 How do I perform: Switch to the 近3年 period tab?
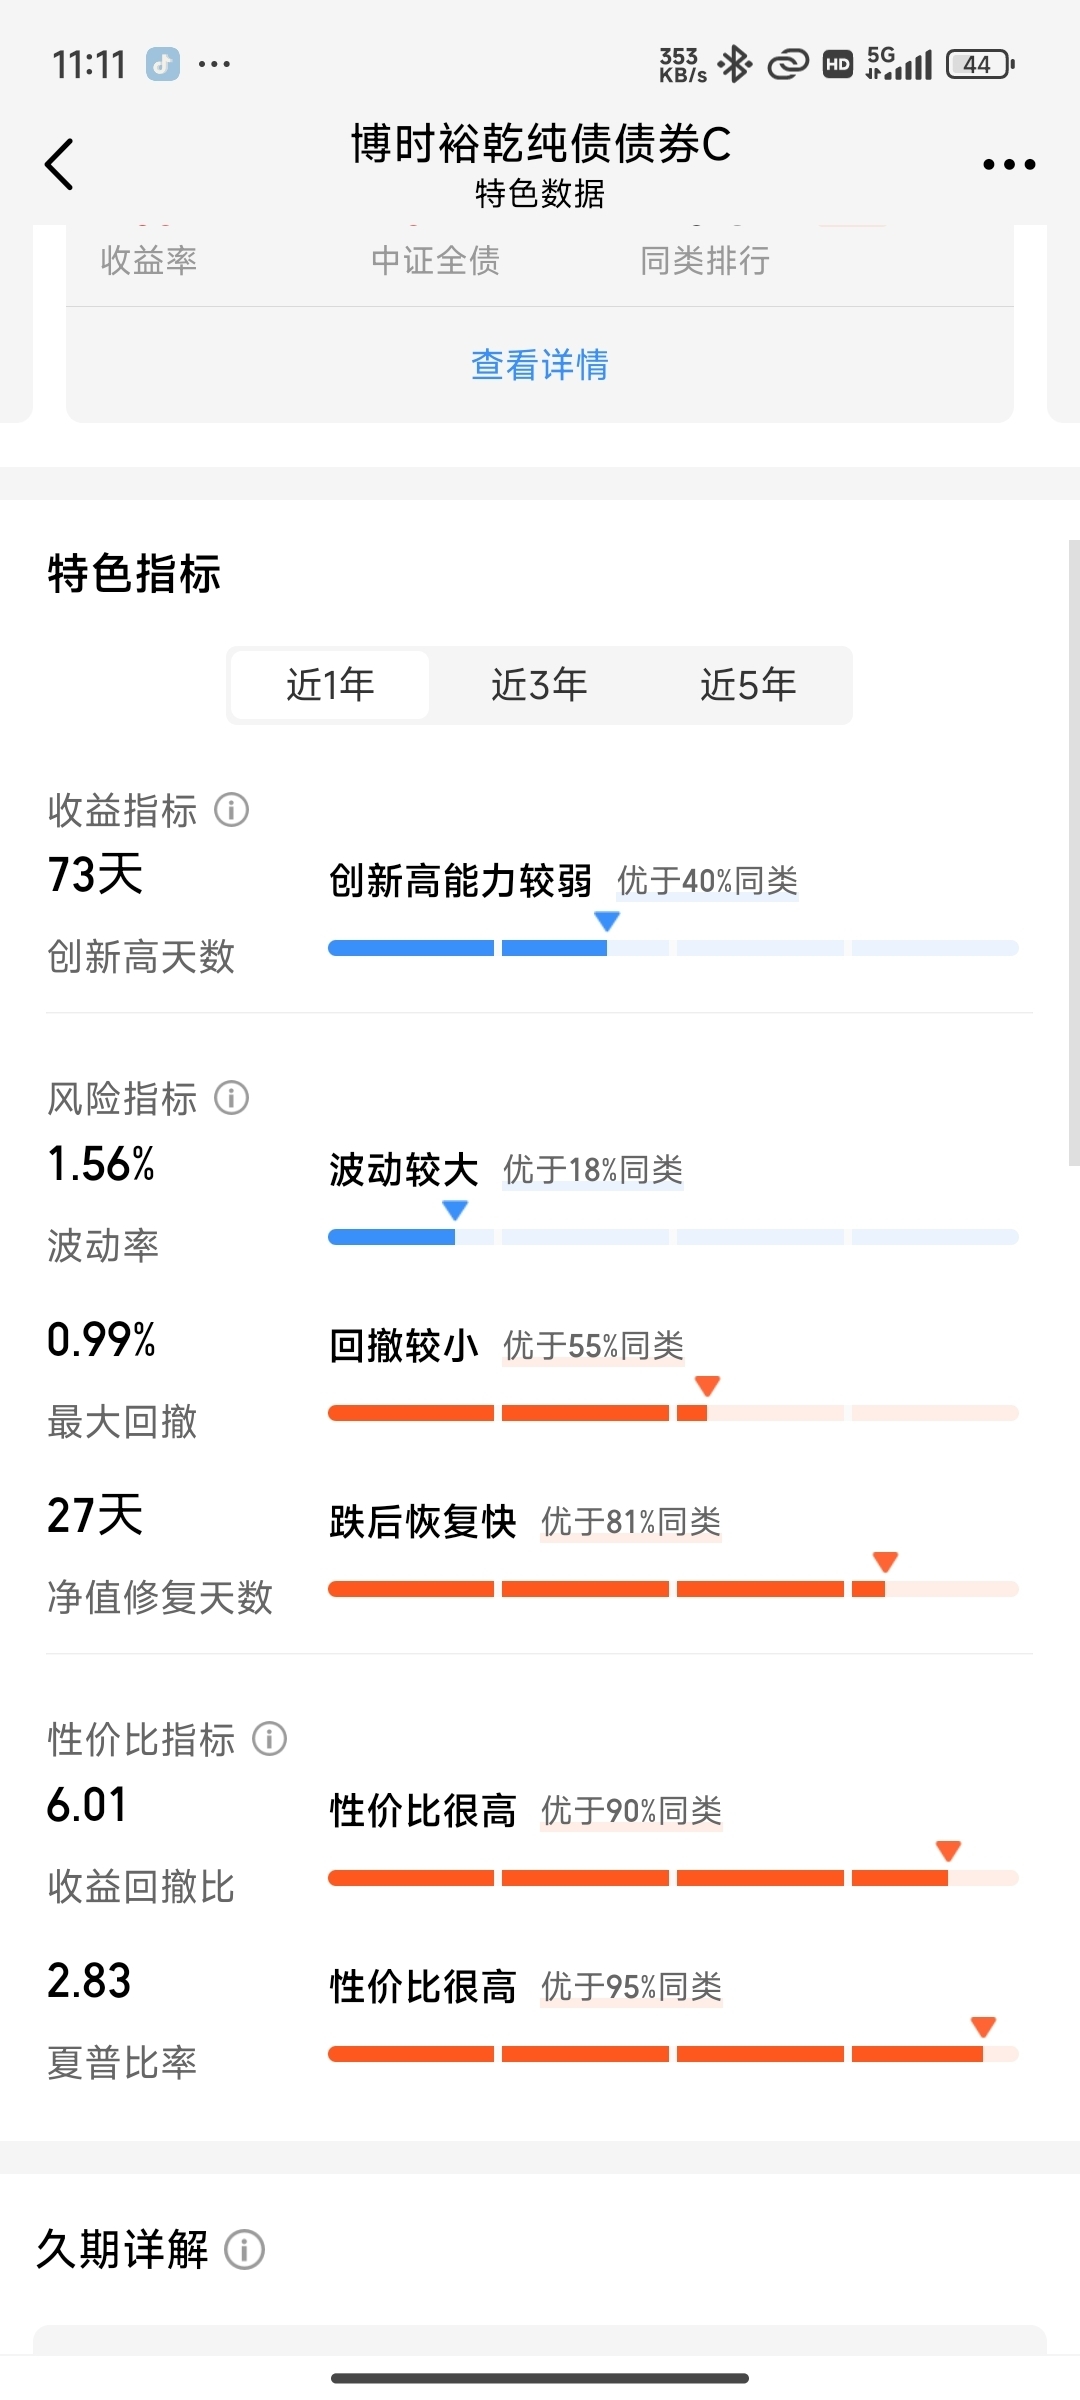click(539, 685)
